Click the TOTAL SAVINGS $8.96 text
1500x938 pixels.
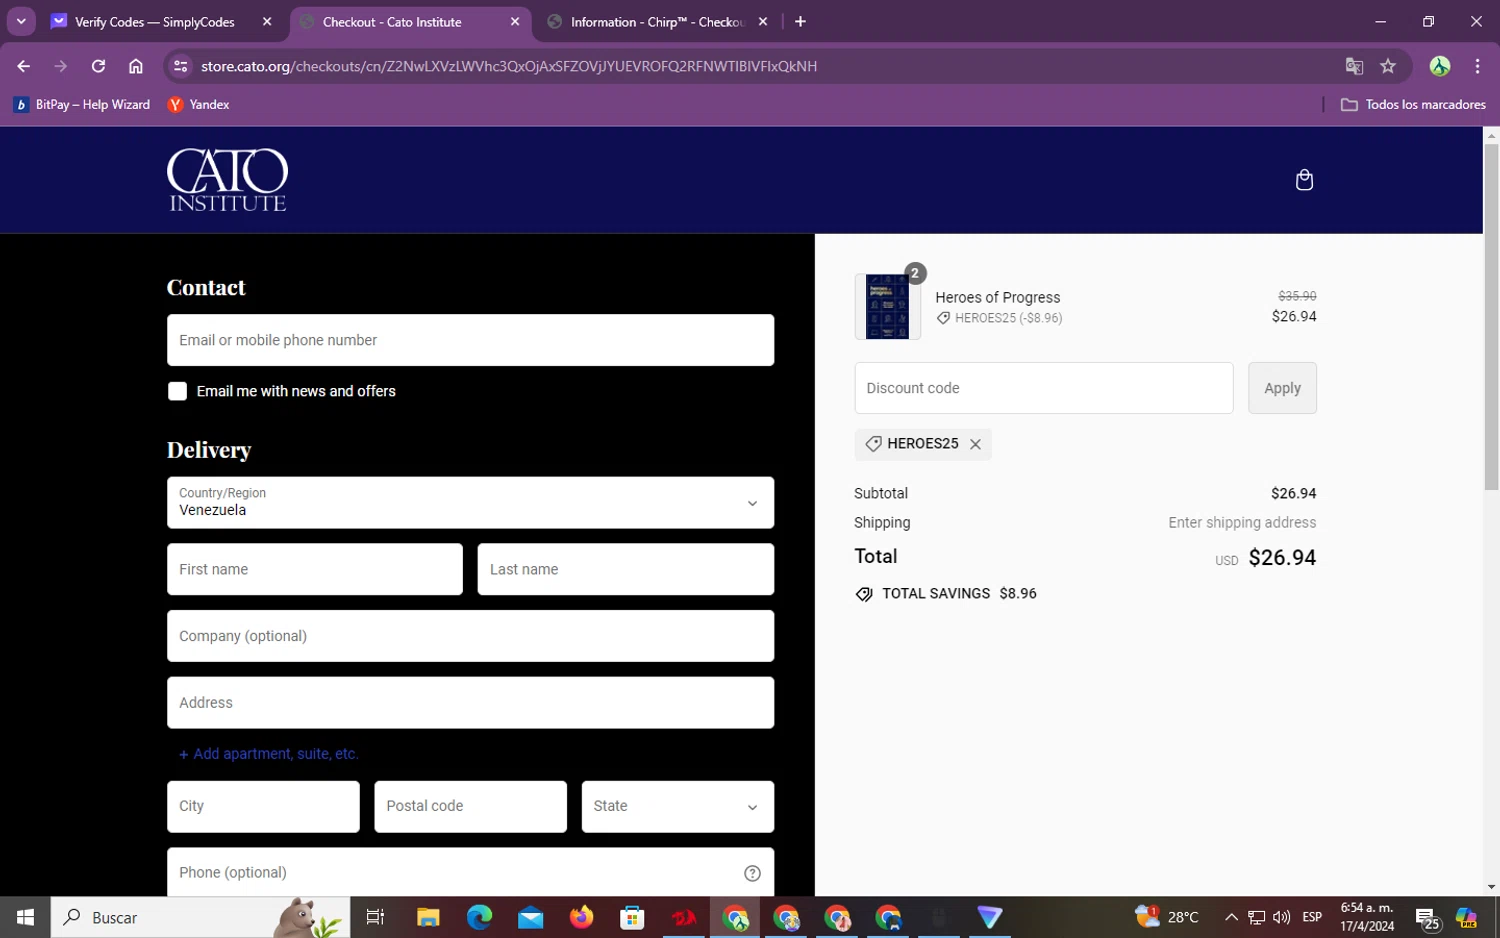(959, 594)
